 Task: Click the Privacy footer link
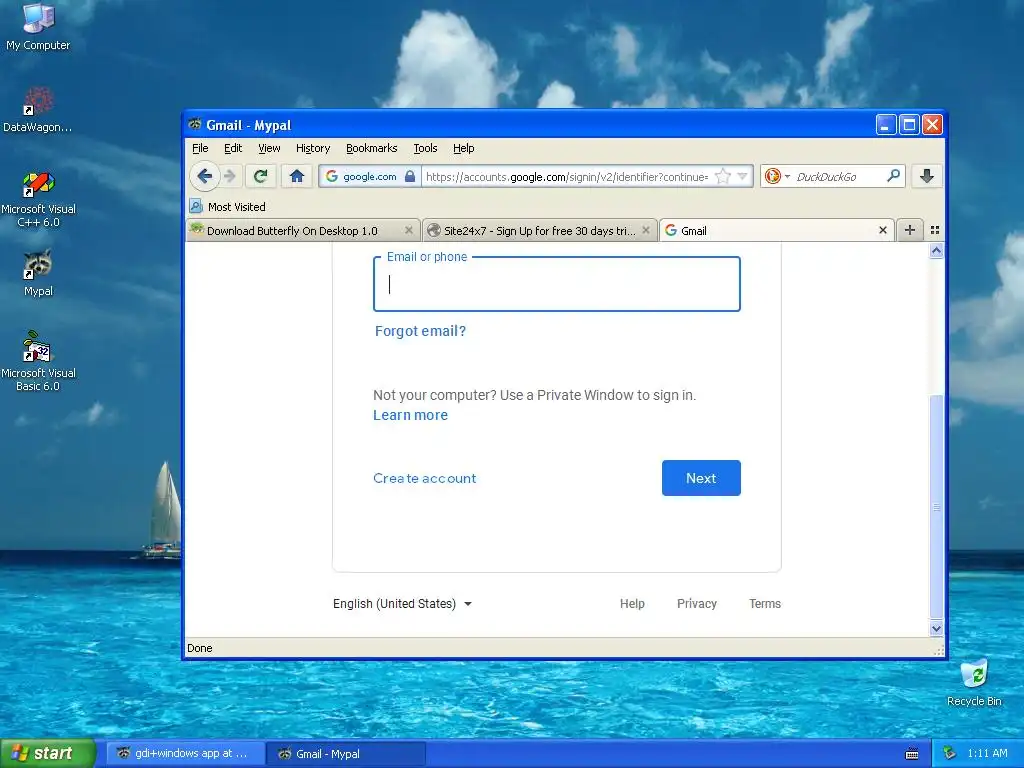697,603
